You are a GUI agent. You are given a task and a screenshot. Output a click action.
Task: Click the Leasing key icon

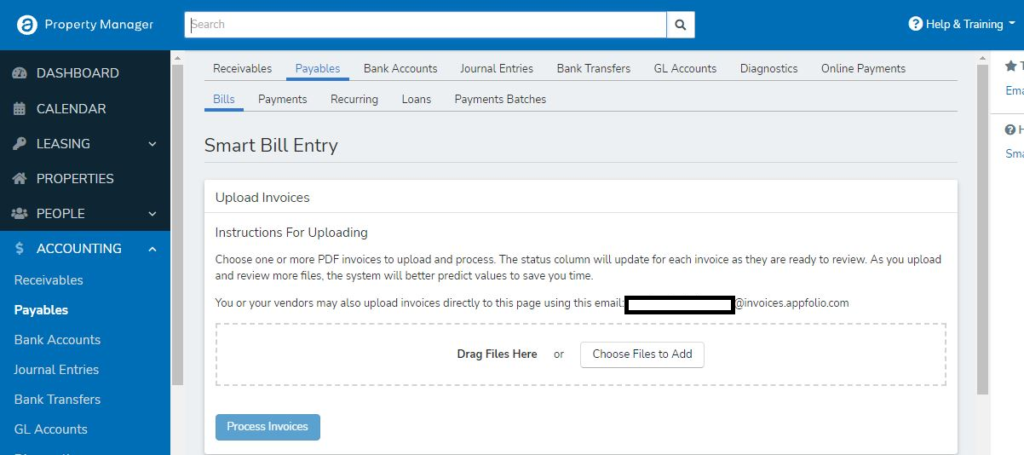20,144
